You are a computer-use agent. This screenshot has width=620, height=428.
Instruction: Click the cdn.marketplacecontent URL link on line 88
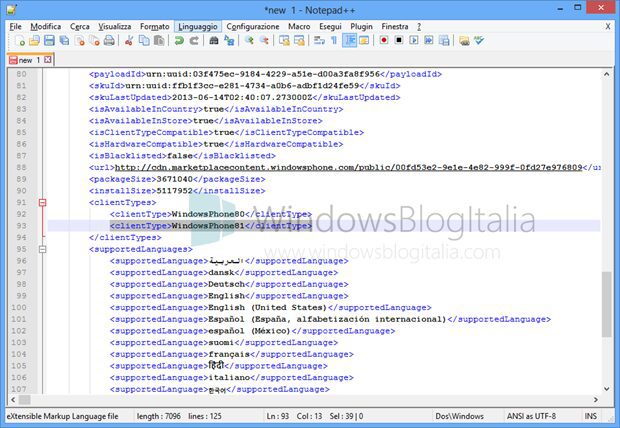(348, 167)
